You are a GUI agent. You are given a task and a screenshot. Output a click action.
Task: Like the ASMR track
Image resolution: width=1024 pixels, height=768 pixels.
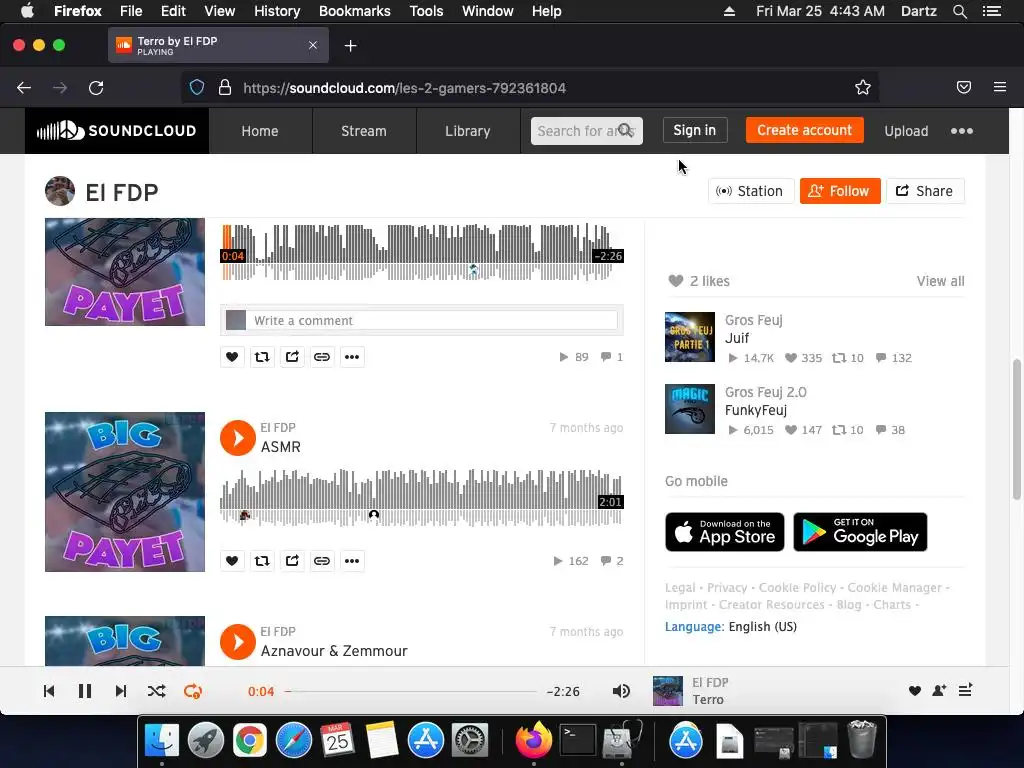tap(232, 560)
